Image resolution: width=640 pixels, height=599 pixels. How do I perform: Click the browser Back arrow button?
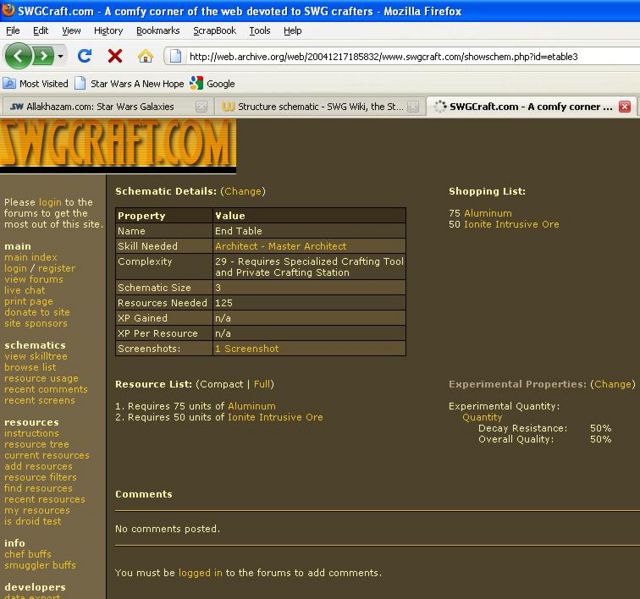[x=19, y=56]
